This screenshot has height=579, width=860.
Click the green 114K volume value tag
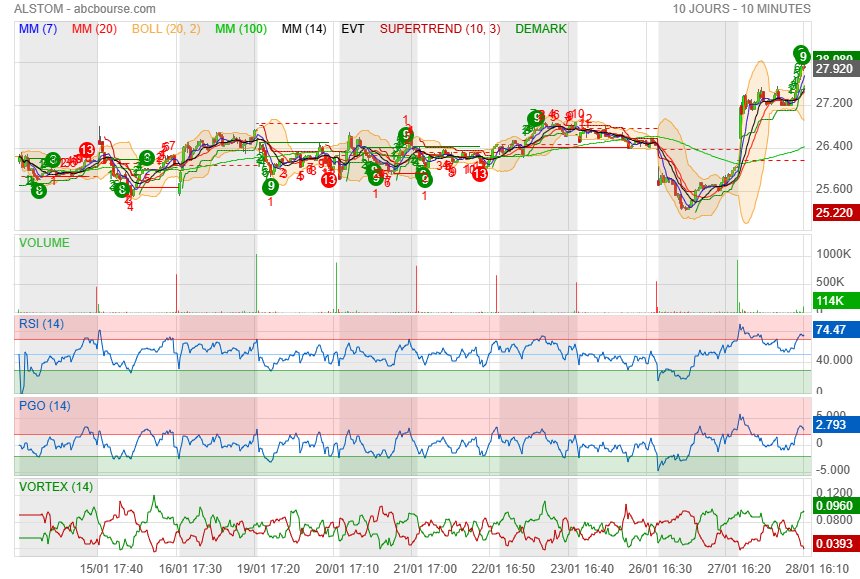coord(829,301)
